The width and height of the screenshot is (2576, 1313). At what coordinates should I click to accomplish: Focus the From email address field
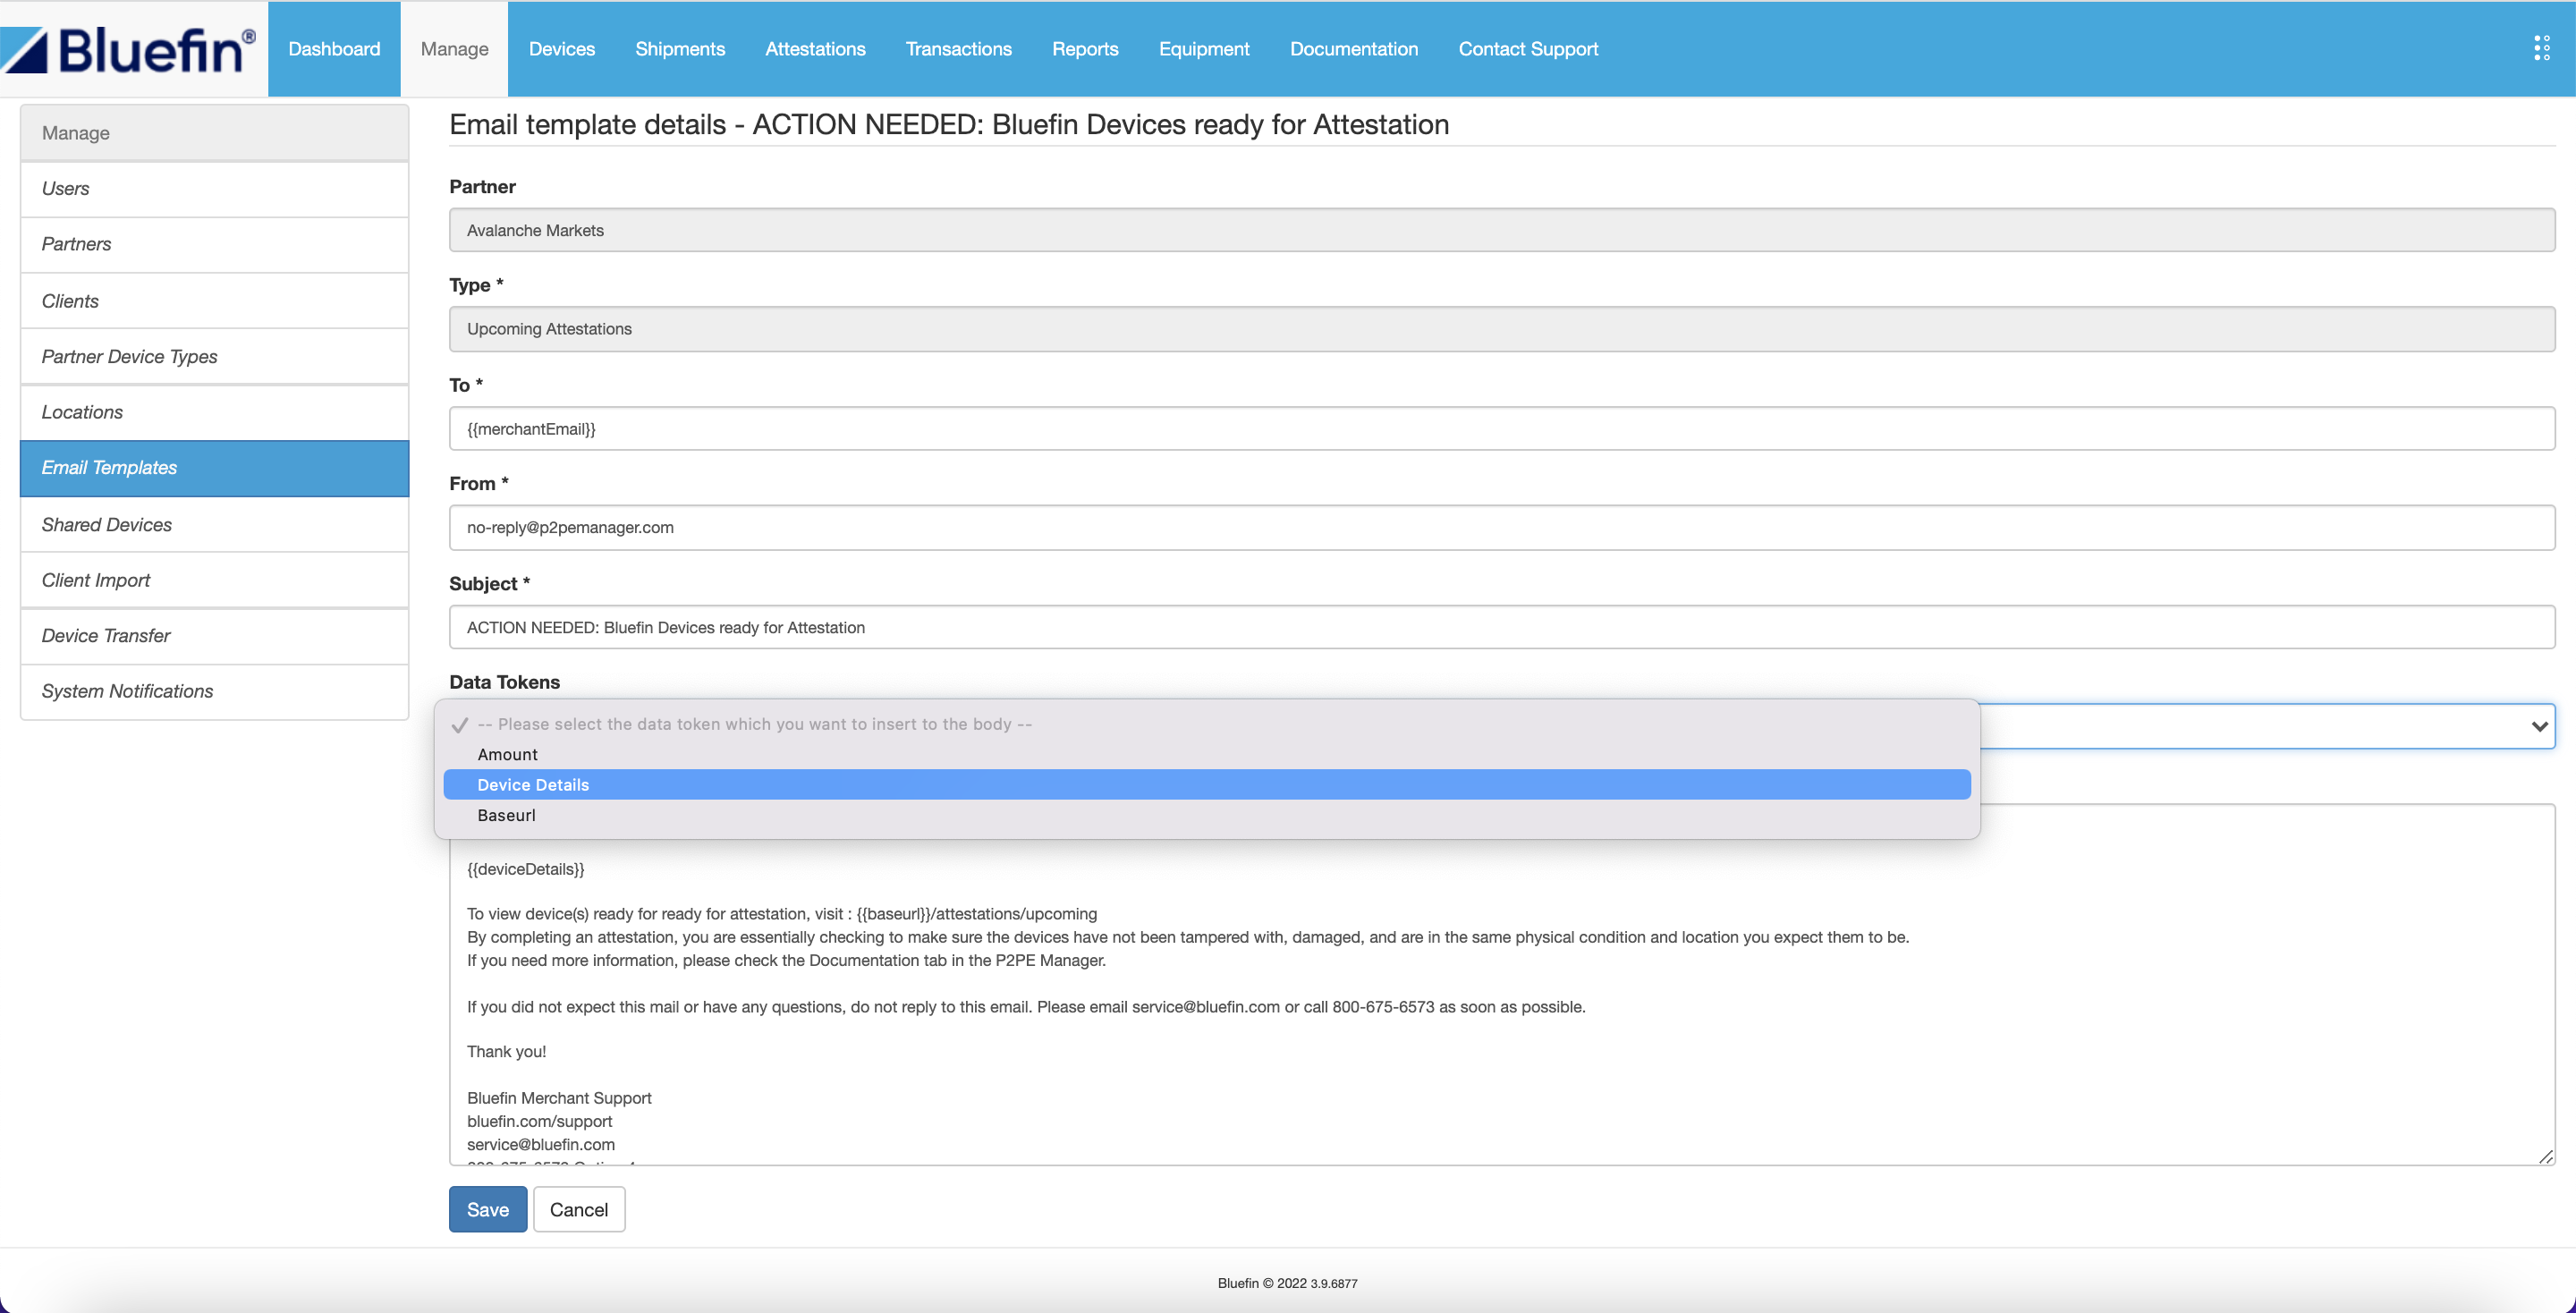[x=1502, y=527]
